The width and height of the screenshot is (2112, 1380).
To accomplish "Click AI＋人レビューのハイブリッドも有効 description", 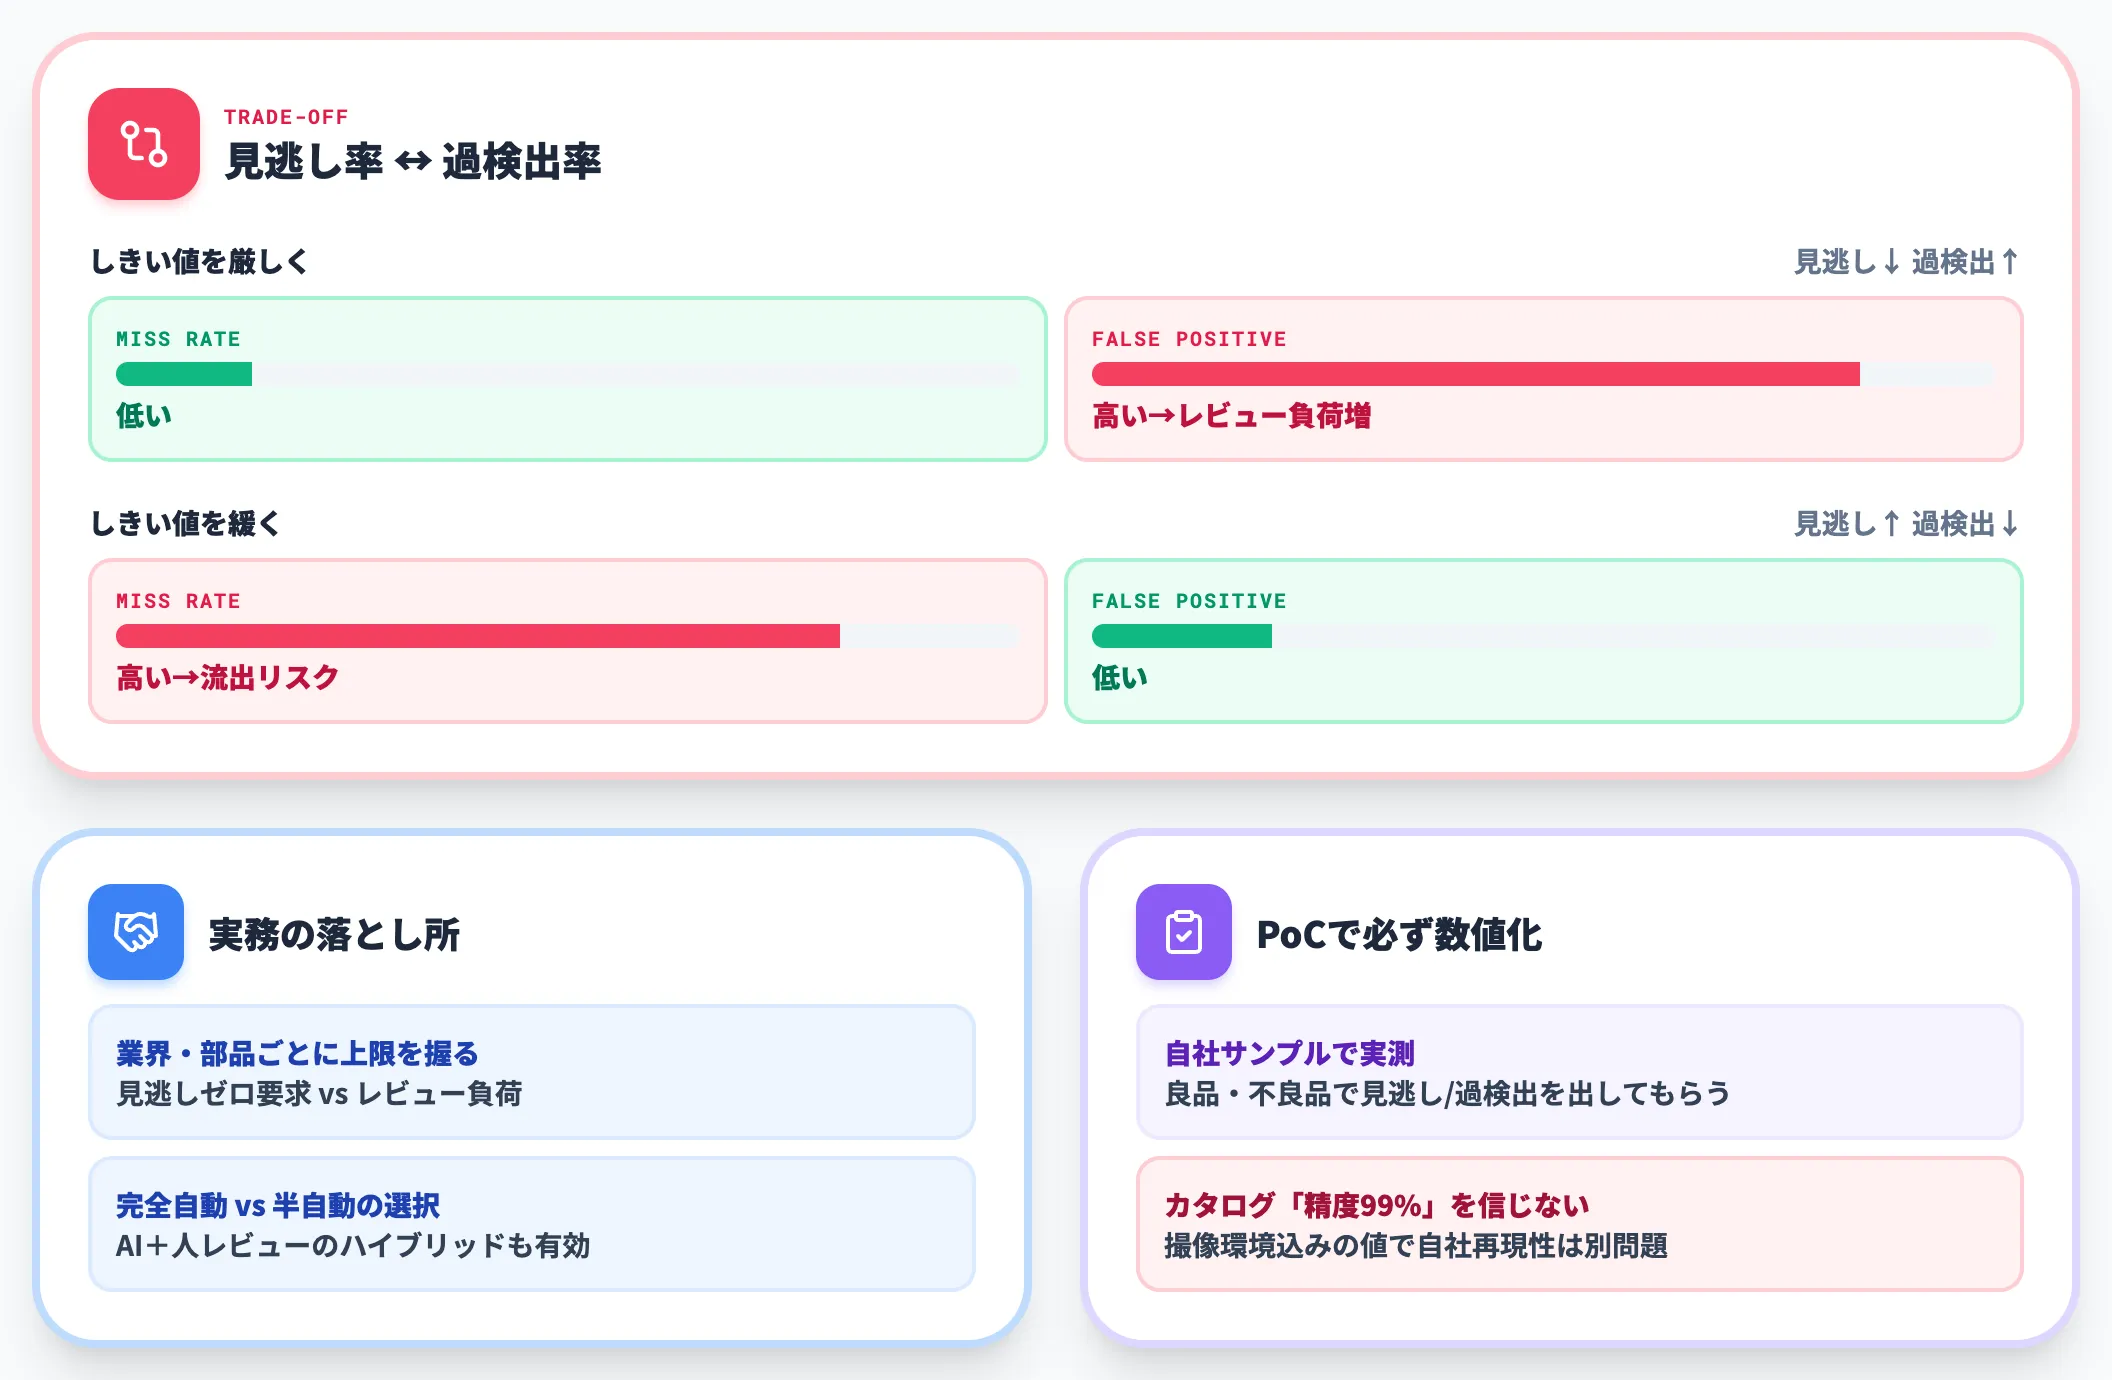I will pos(353,1245).
